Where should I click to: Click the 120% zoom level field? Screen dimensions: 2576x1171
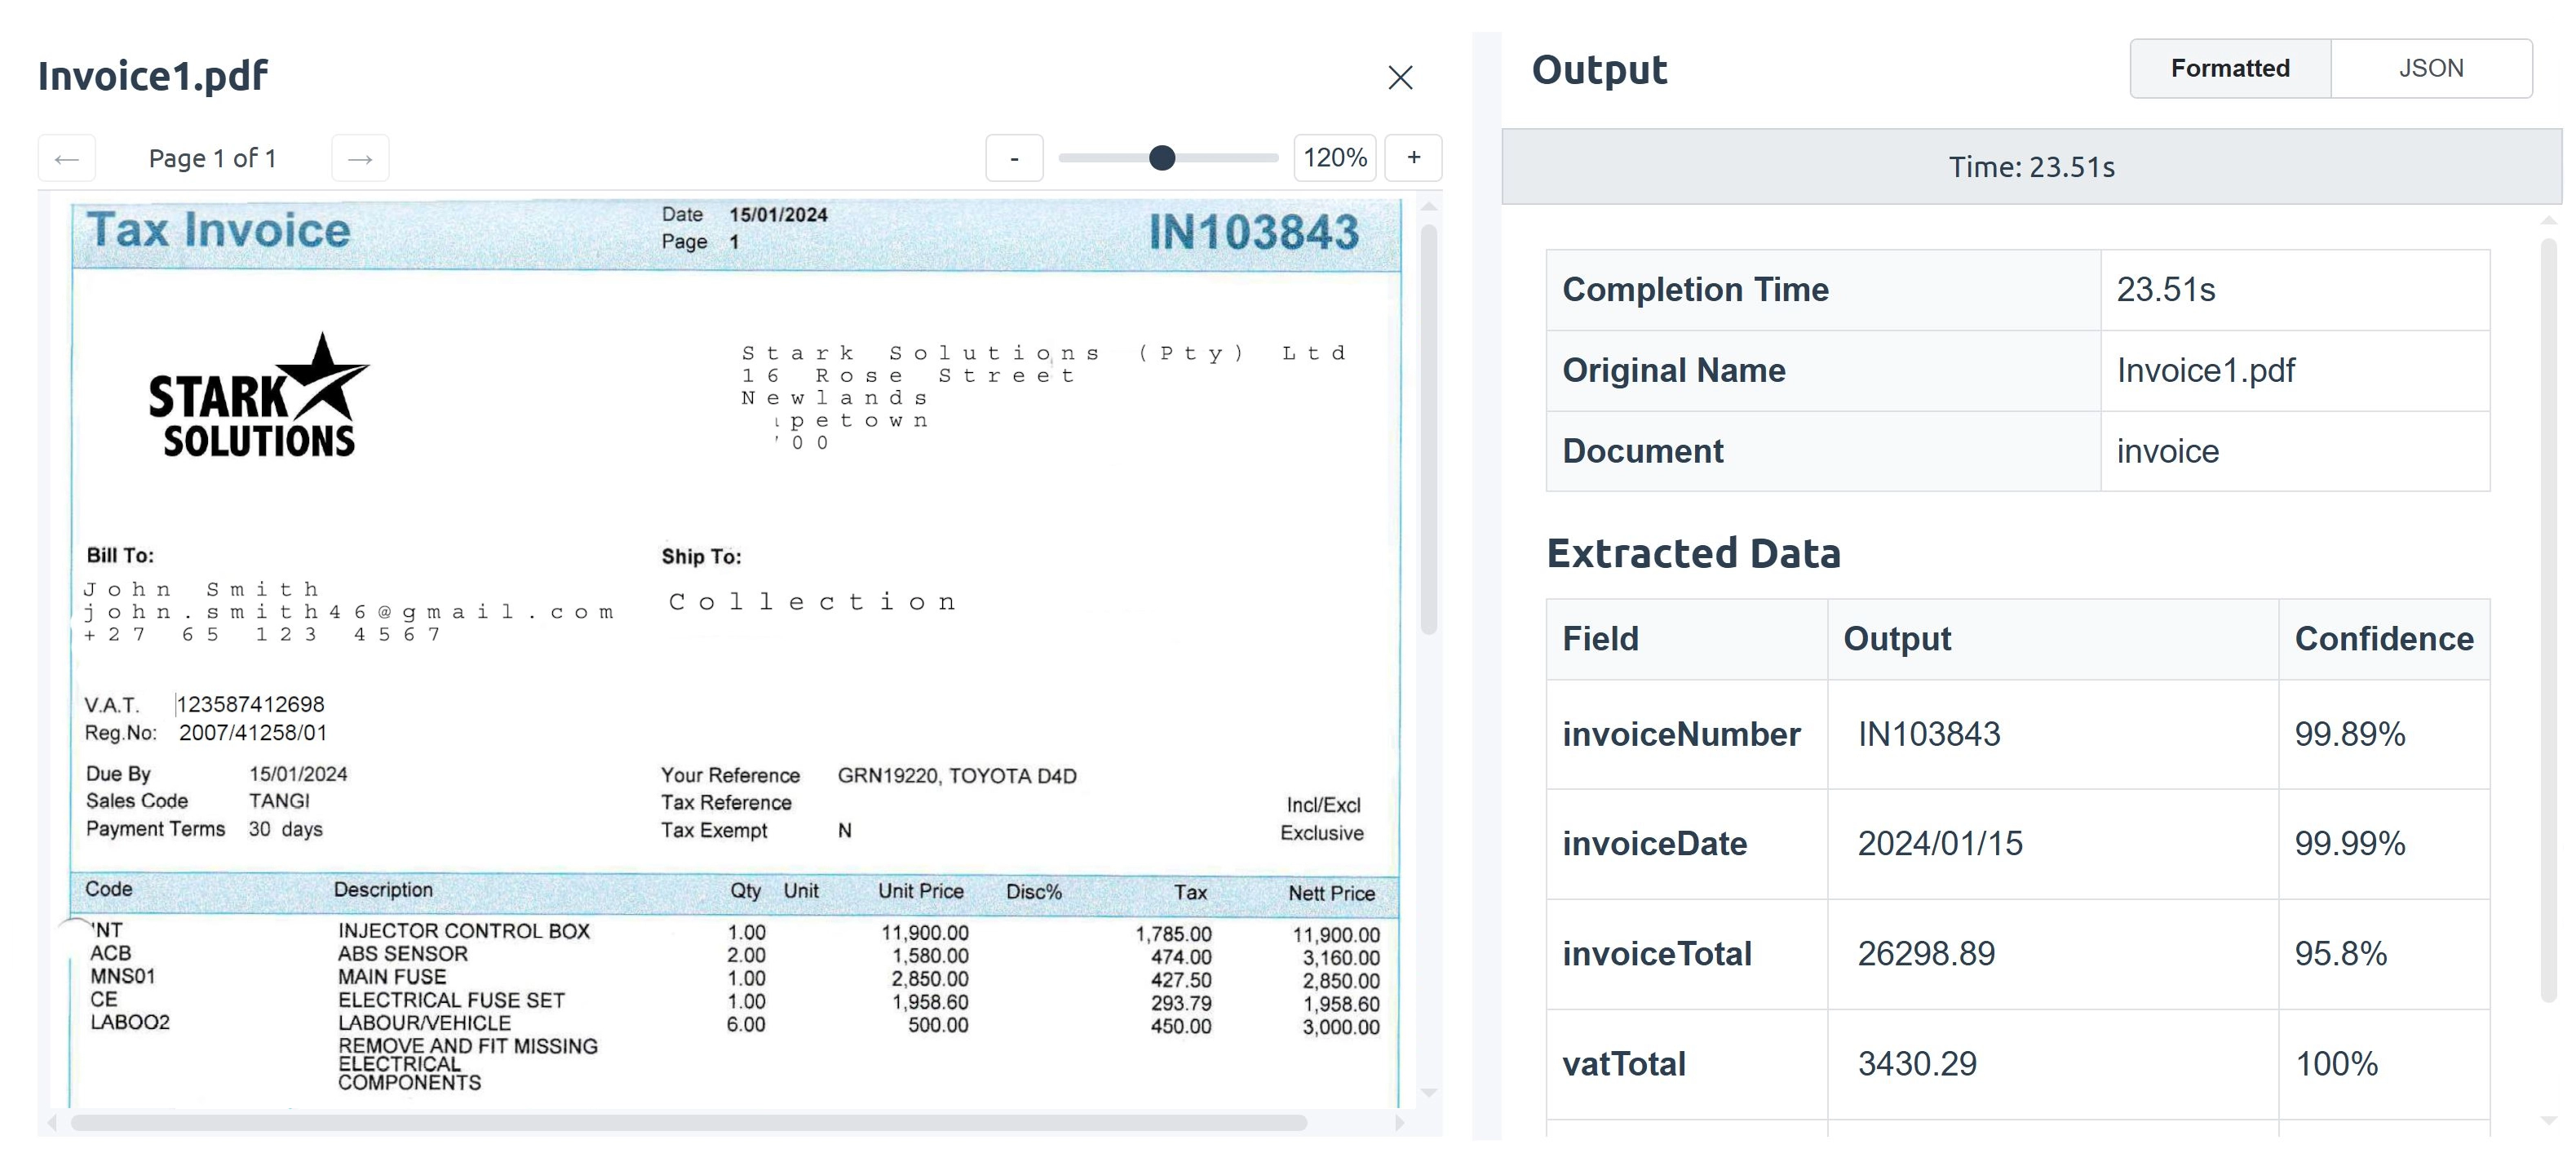click(x=1334, y=158)
